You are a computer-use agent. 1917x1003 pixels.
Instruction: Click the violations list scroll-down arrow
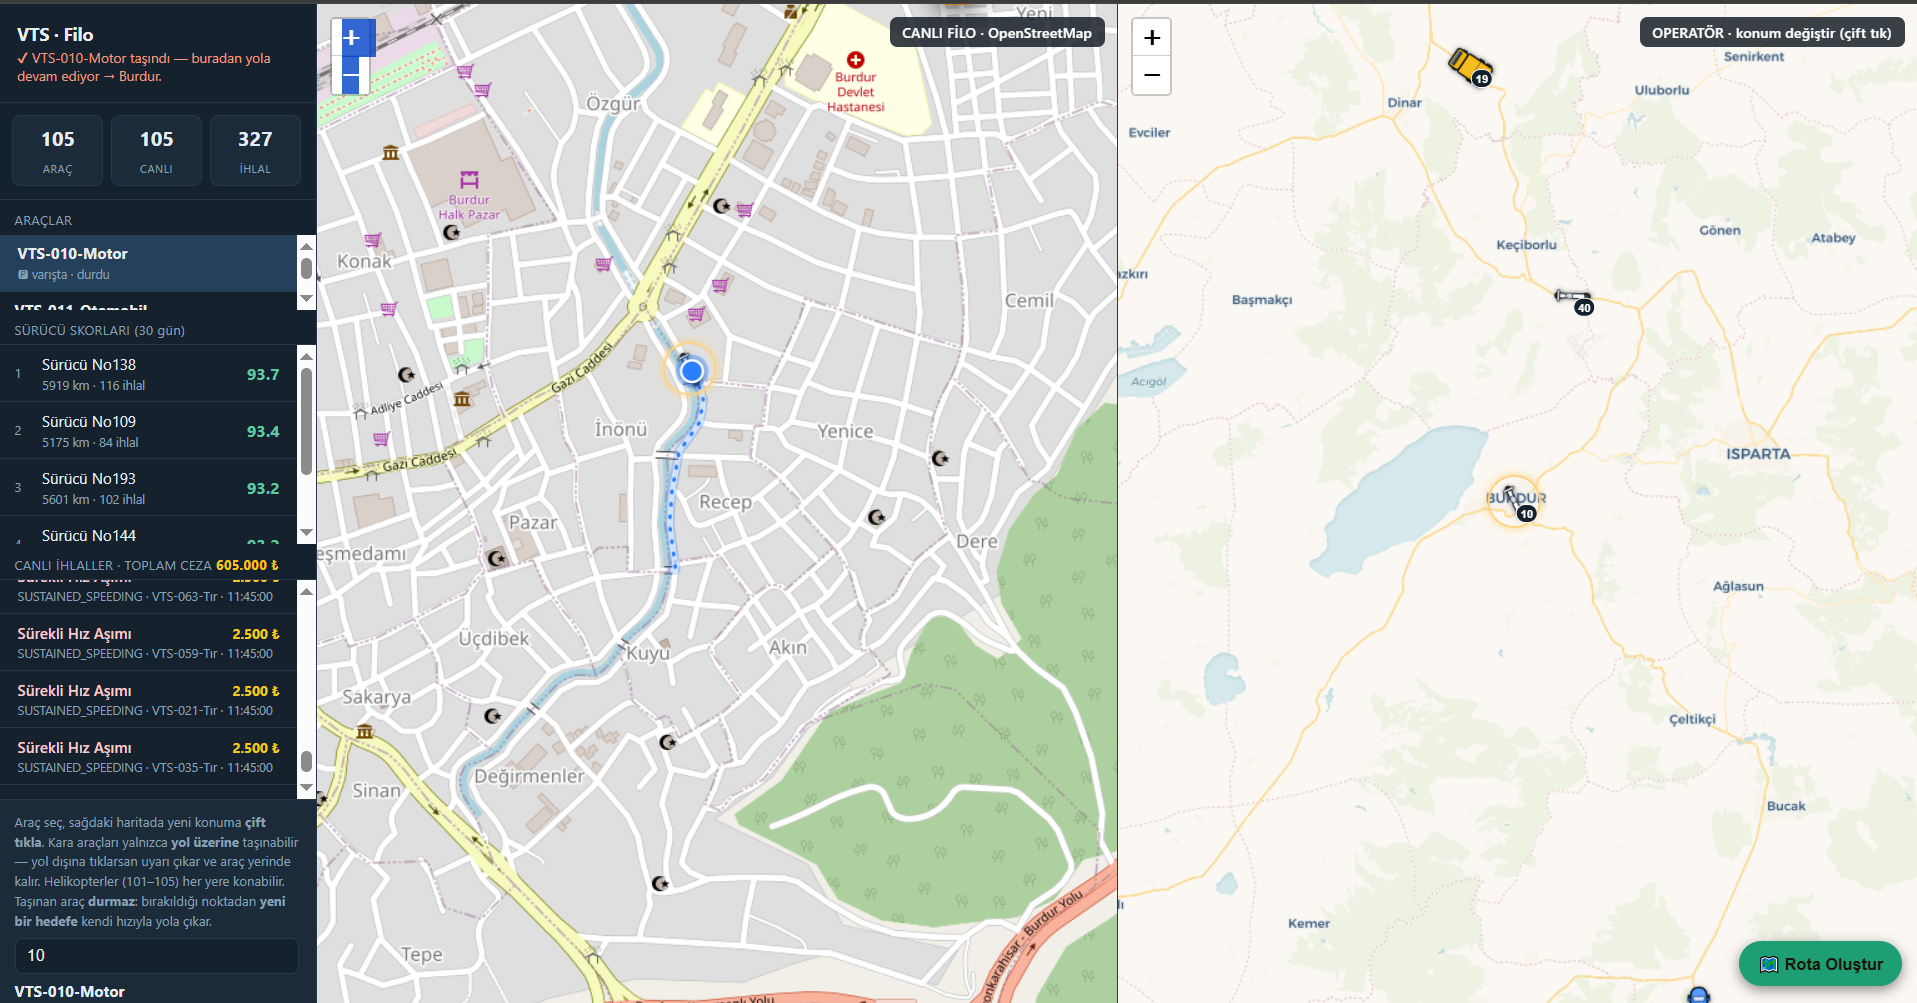pos(307,788)
